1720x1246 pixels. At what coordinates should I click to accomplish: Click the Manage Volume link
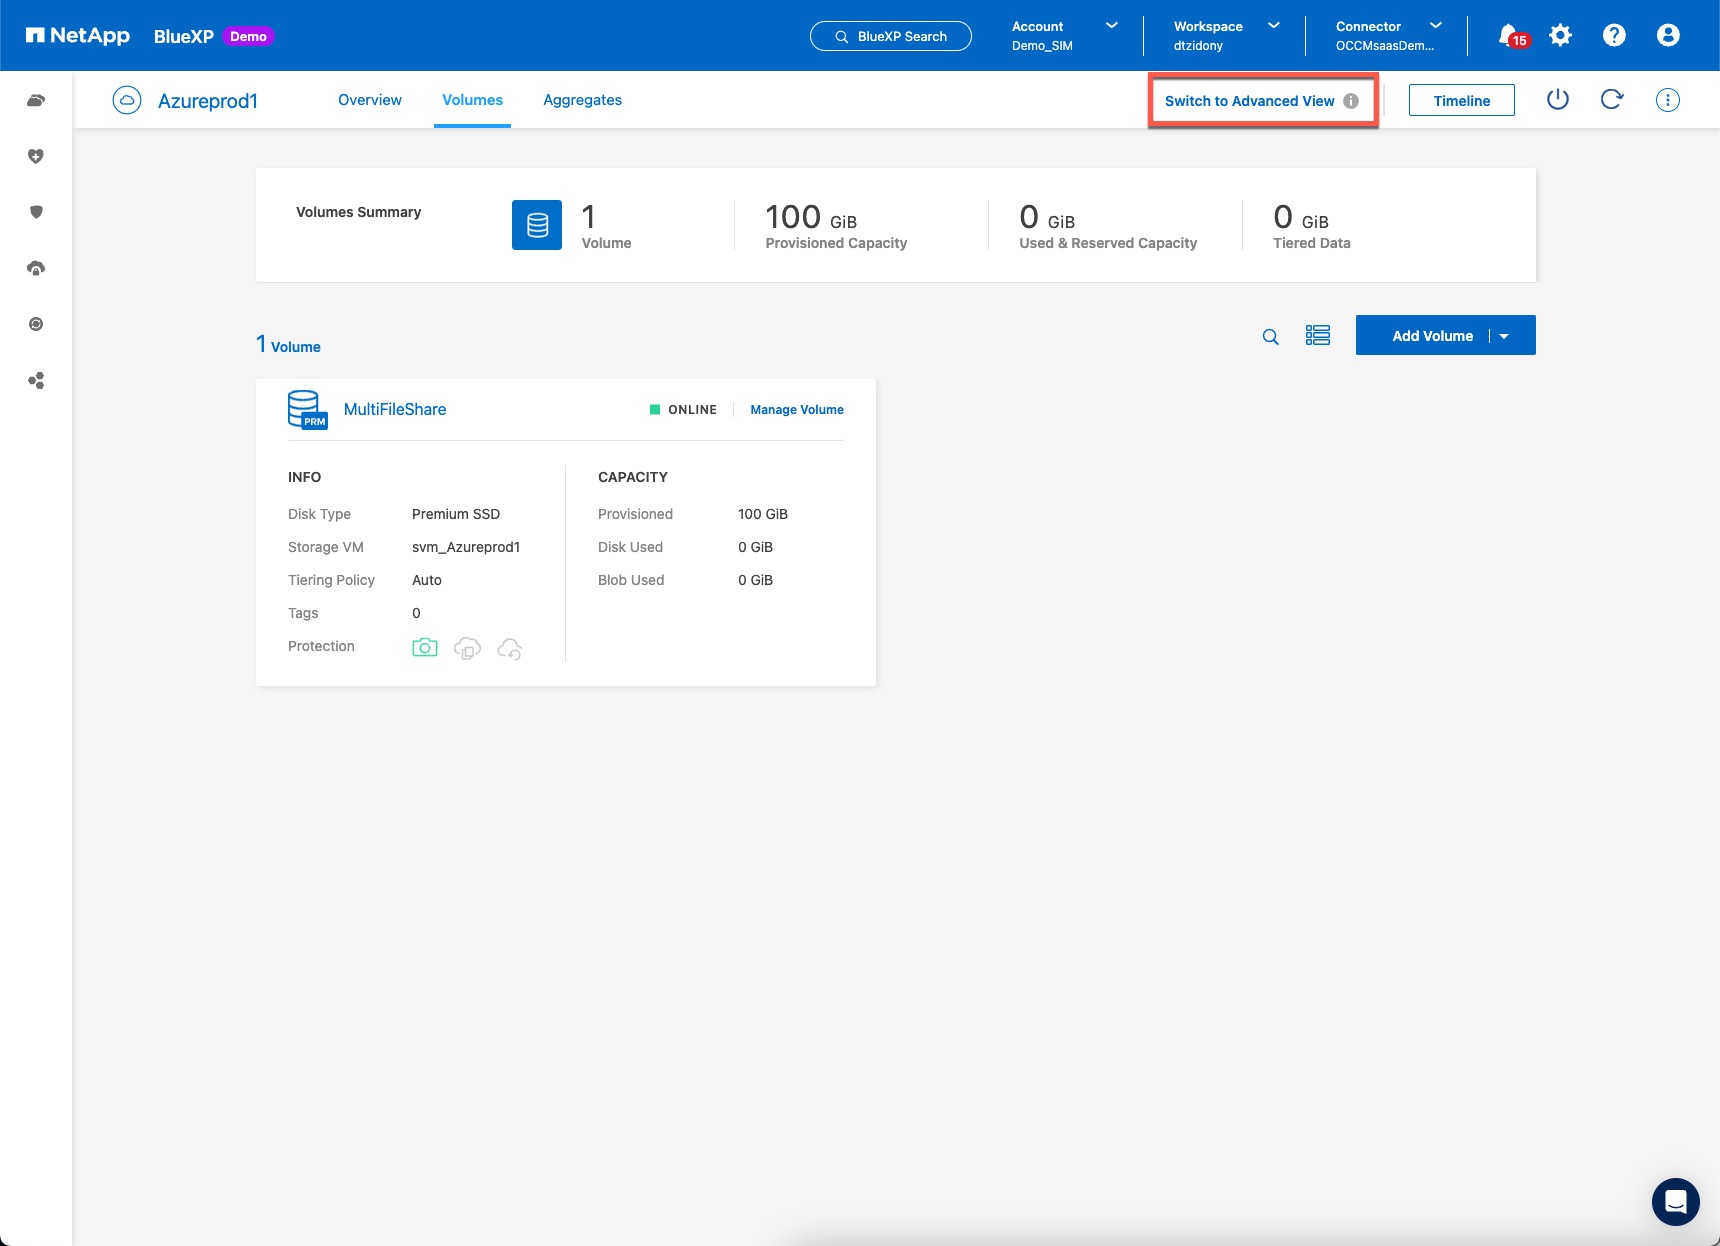tap(796, 410)
